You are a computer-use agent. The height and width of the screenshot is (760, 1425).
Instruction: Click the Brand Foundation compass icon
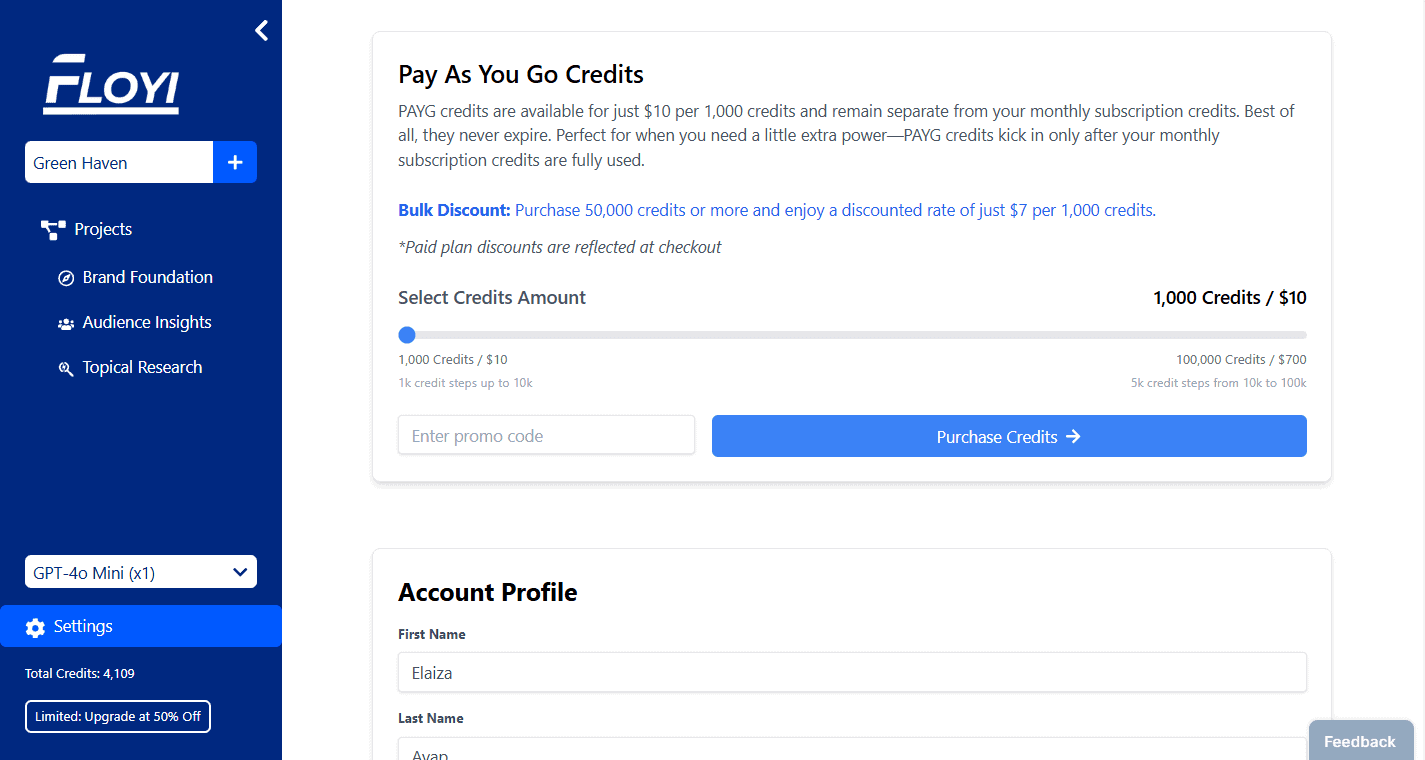pos(66,278)
